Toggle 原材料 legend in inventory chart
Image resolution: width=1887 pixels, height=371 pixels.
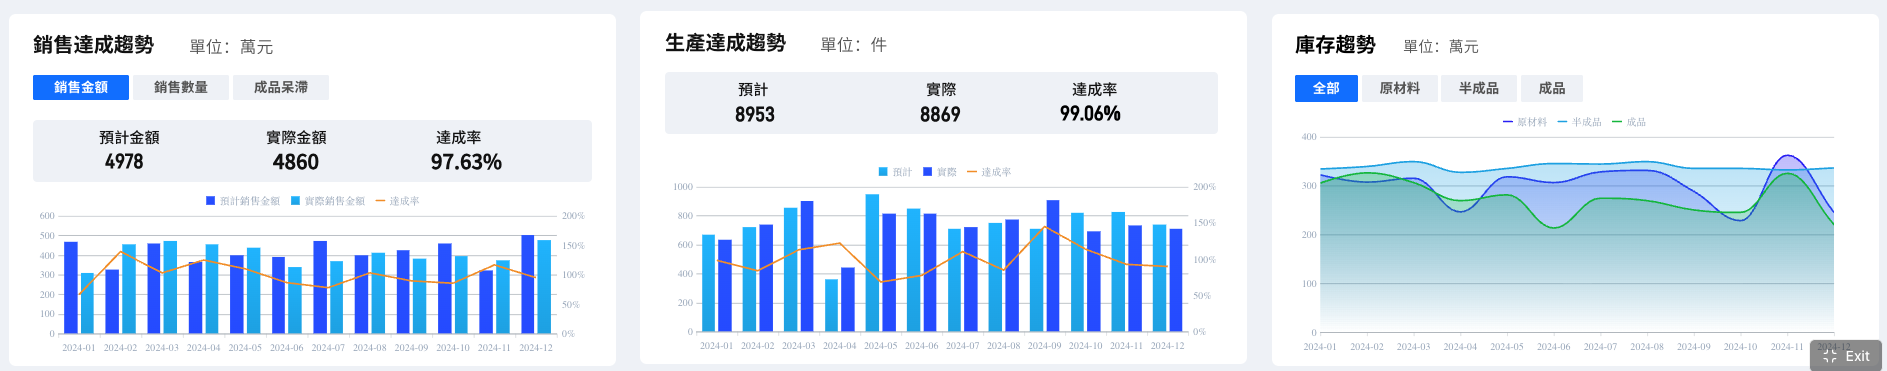1525,122
